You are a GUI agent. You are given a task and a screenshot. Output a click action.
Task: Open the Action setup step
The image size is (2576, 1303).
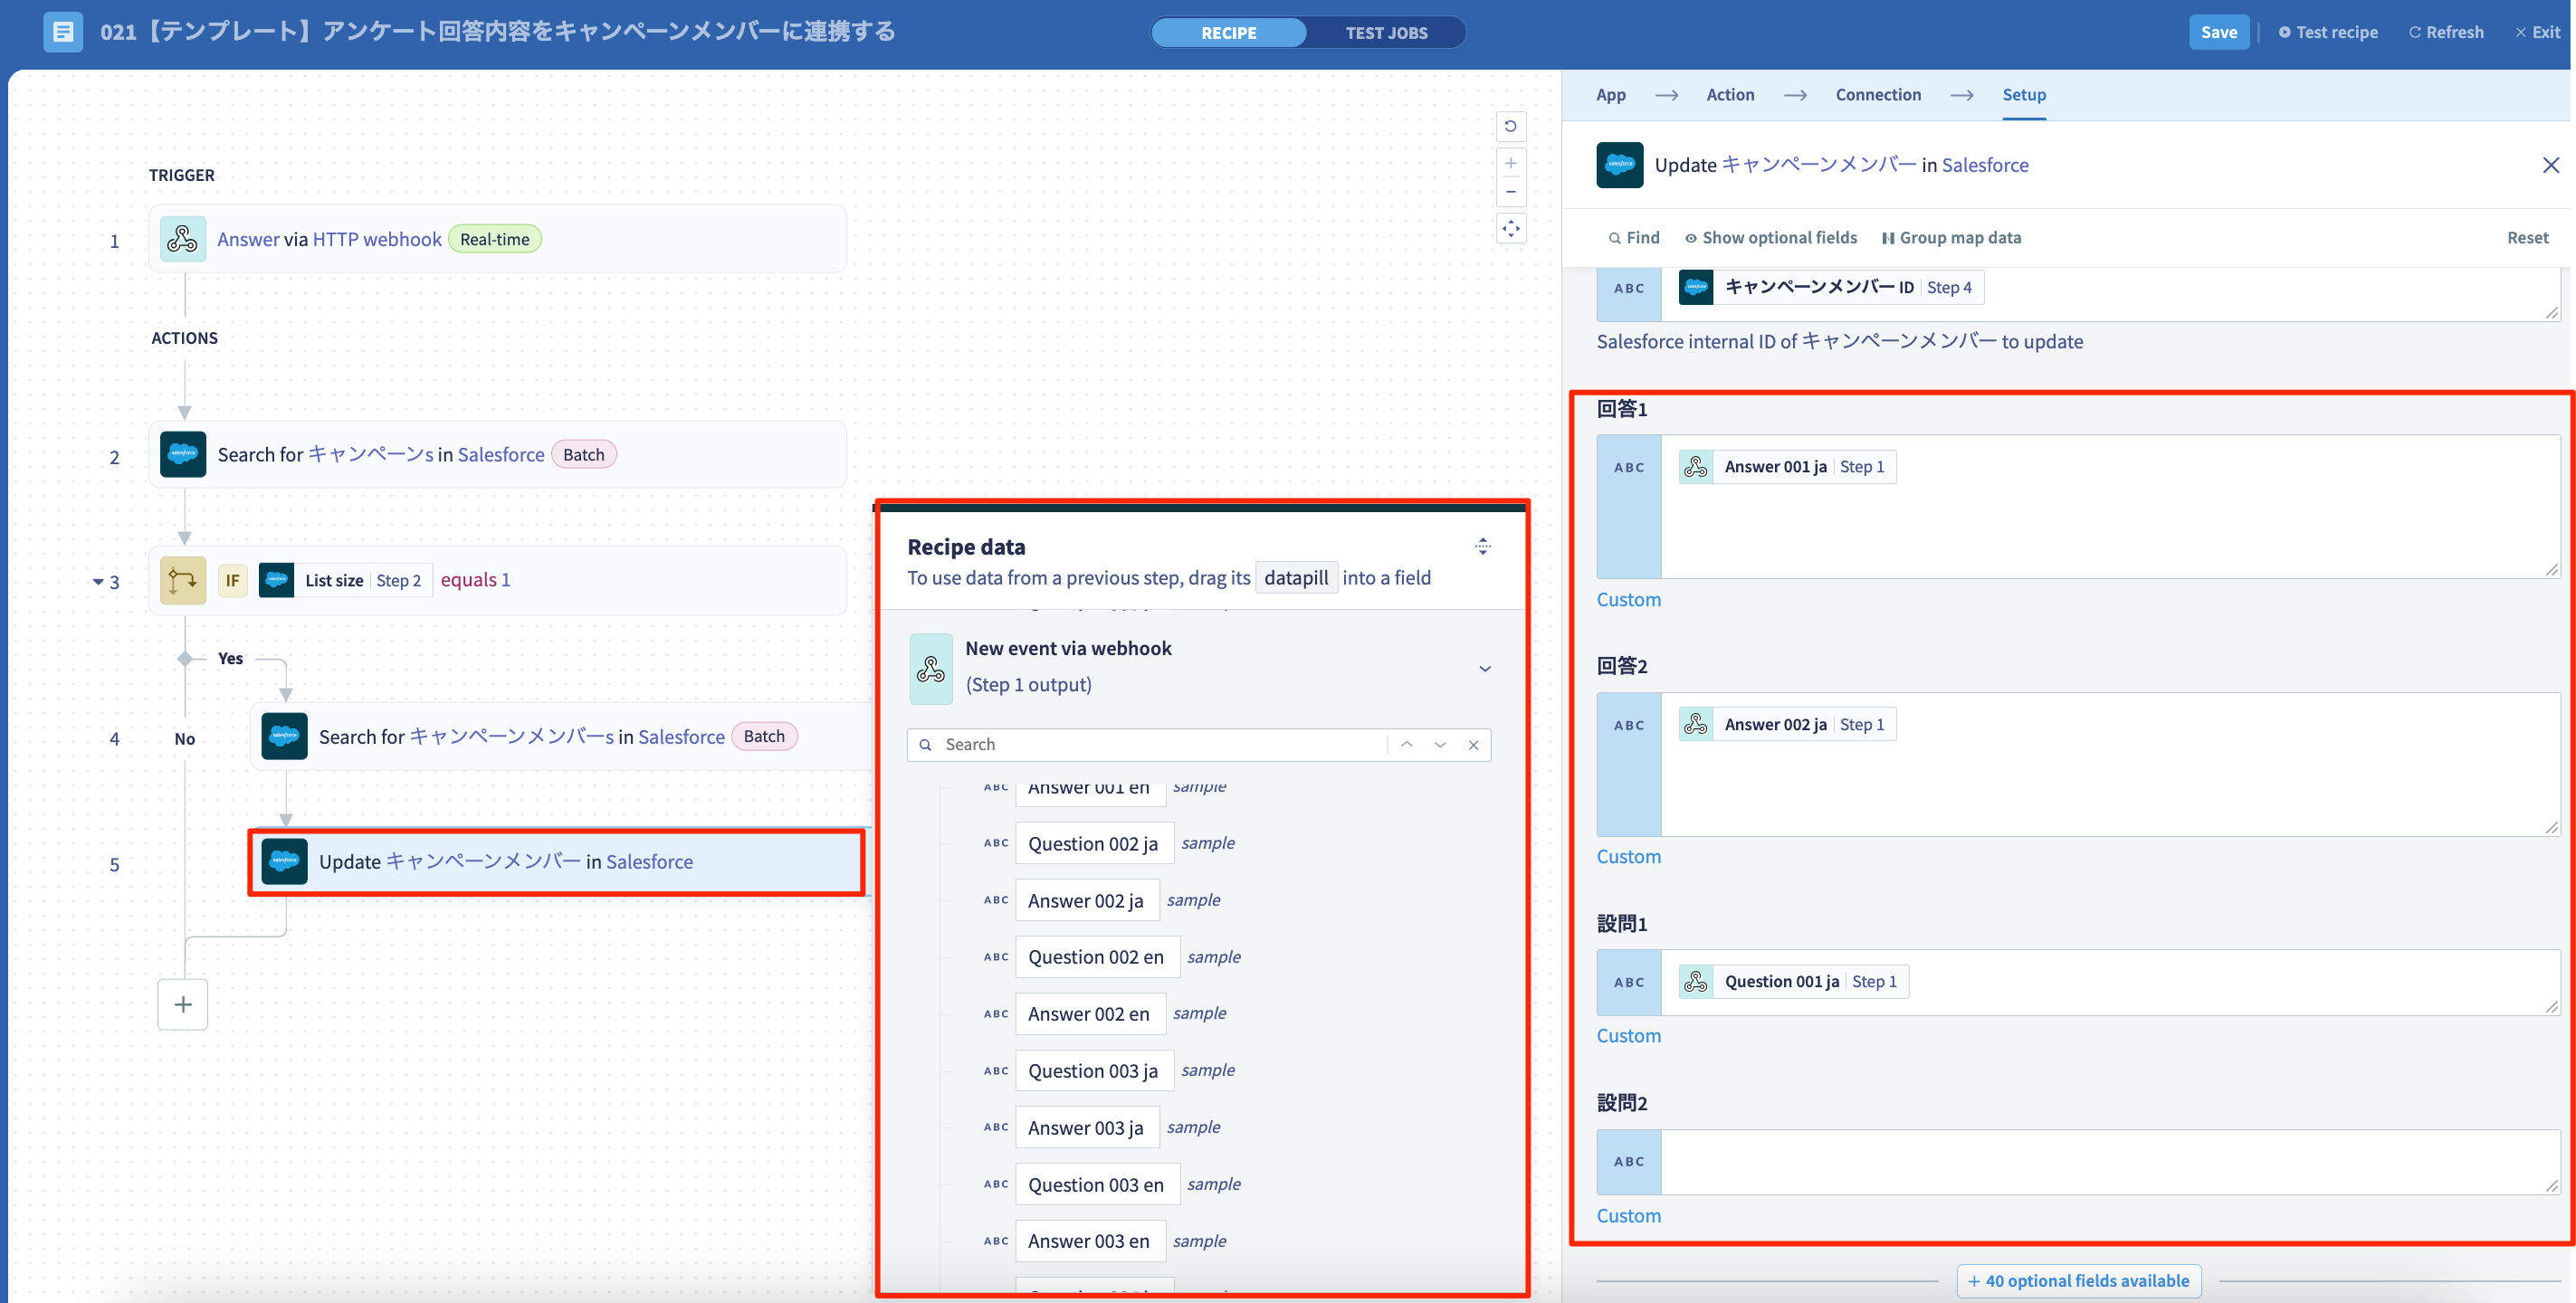point(1729,94)
